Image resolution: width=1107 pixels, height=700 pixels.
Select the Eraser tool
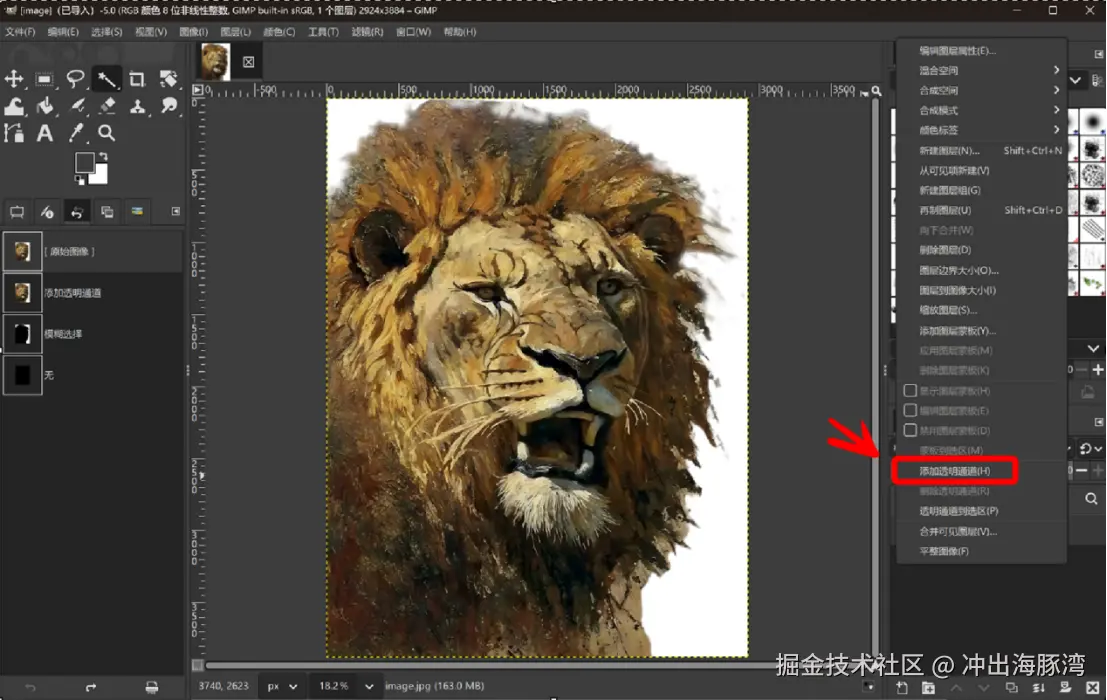click(107, 106)
